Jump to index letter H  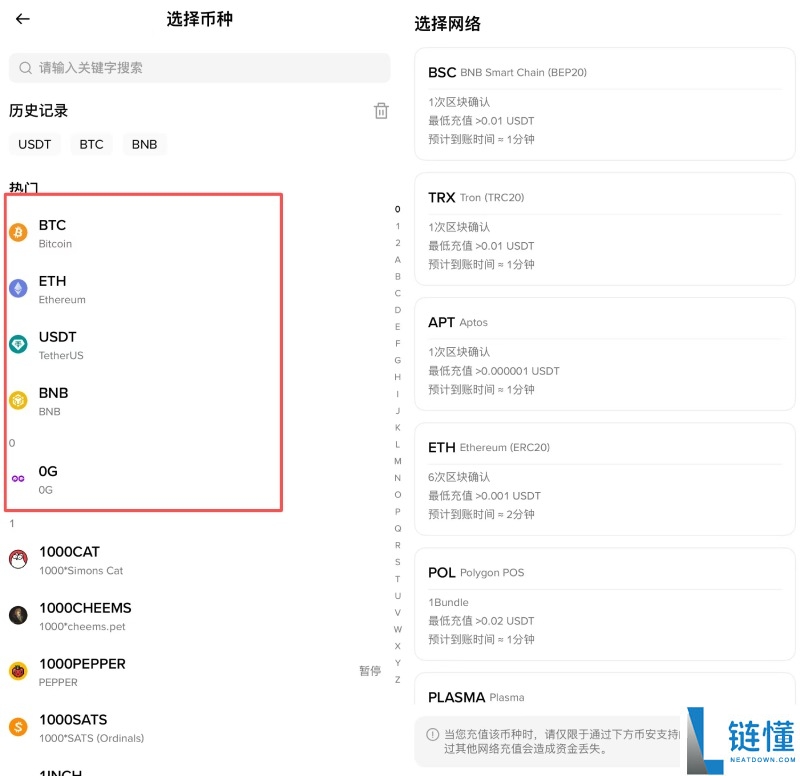click(x=397, y=377)
